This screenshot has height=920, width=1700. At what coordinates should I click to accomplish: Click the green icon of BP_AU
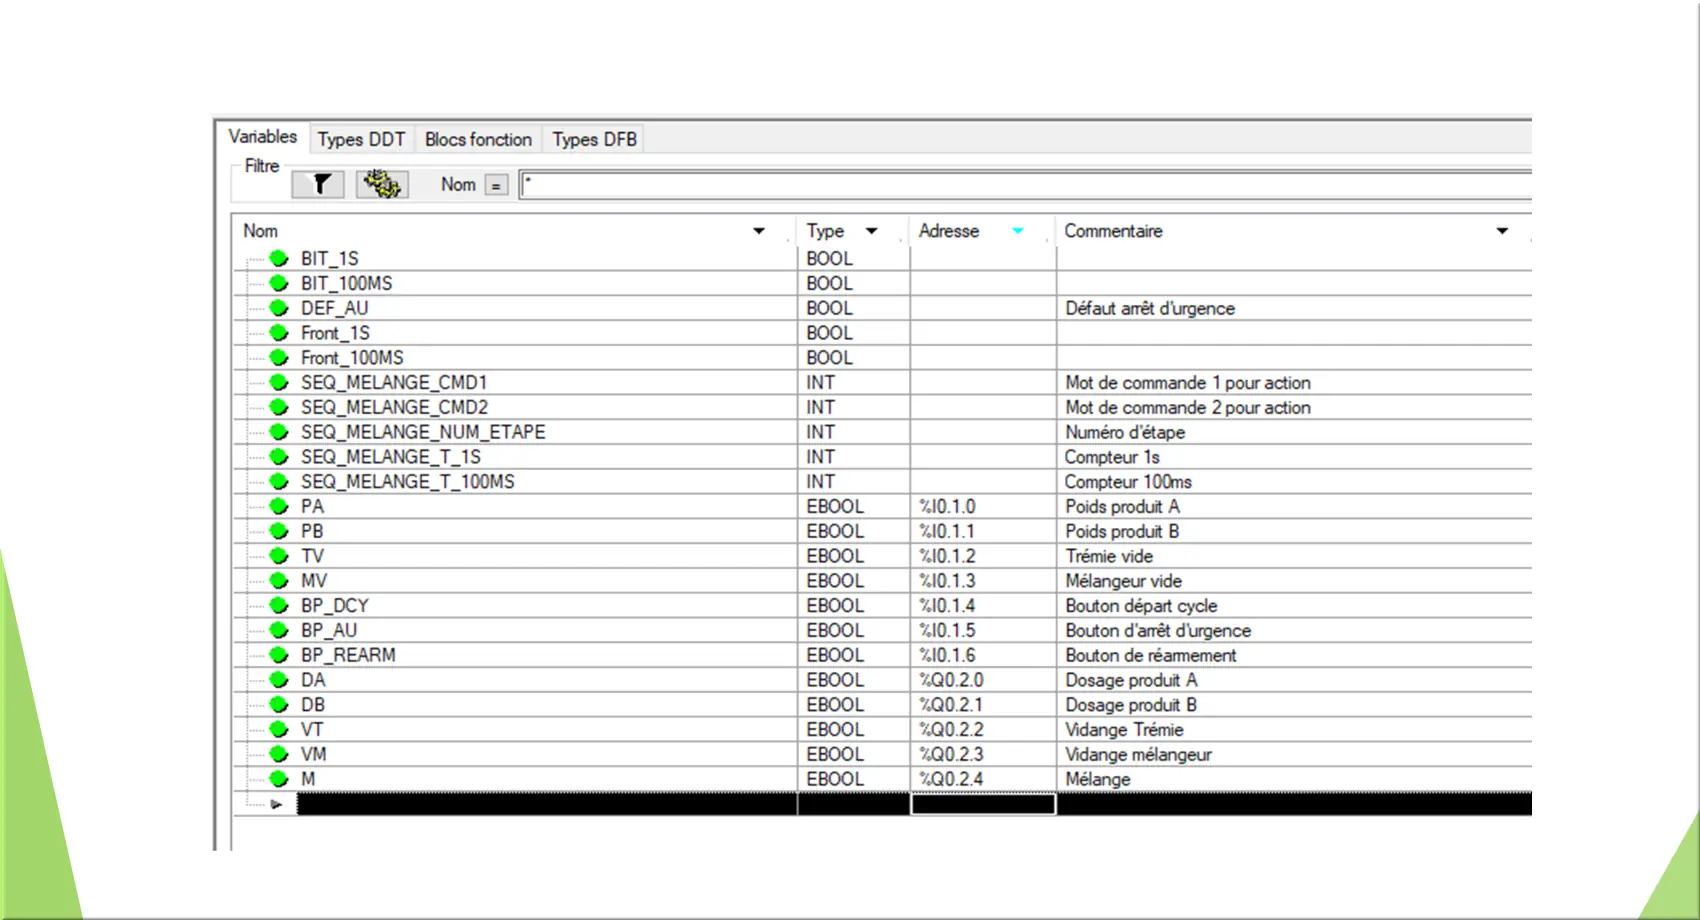click(x=279, y=630)
